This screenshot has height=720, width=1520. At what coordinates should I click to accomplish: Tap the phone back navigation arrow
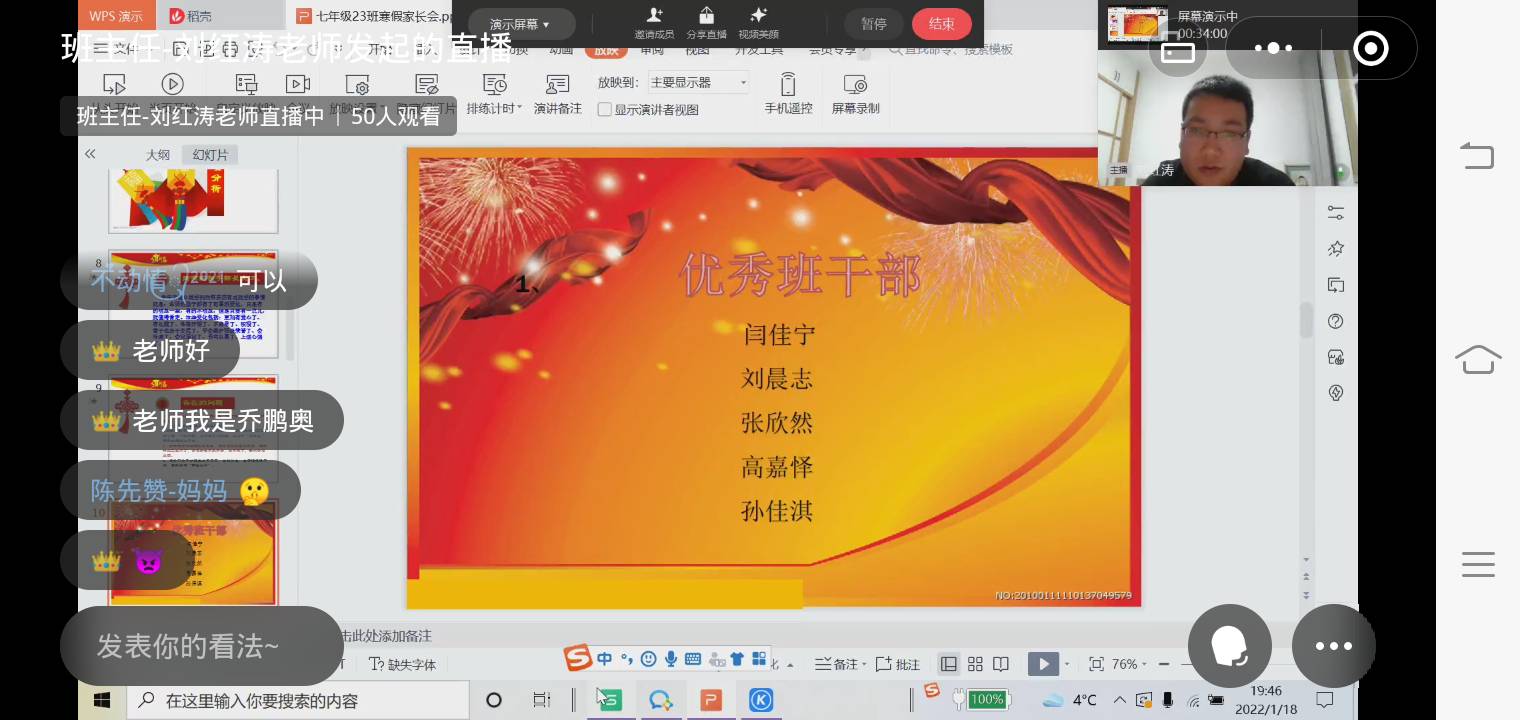[1477, 155]
